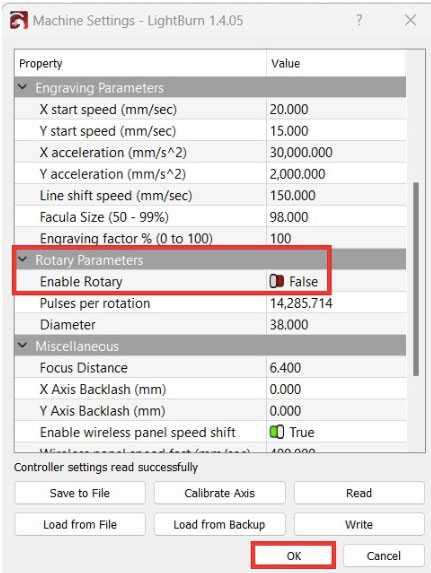This screenshot has height=573, width=431.
Task: Select the Focus Distance value field
Action: (x=336, y=368)
